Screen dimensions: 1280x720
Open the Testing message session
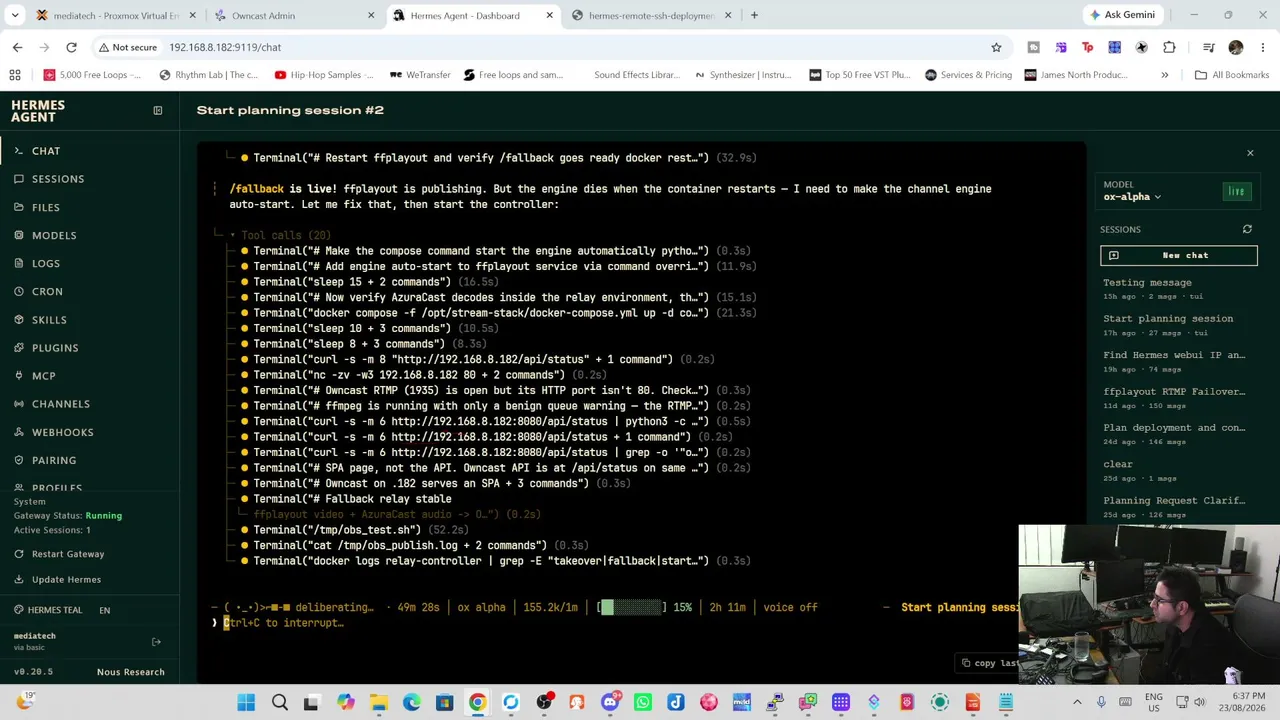pos(1179,288)
